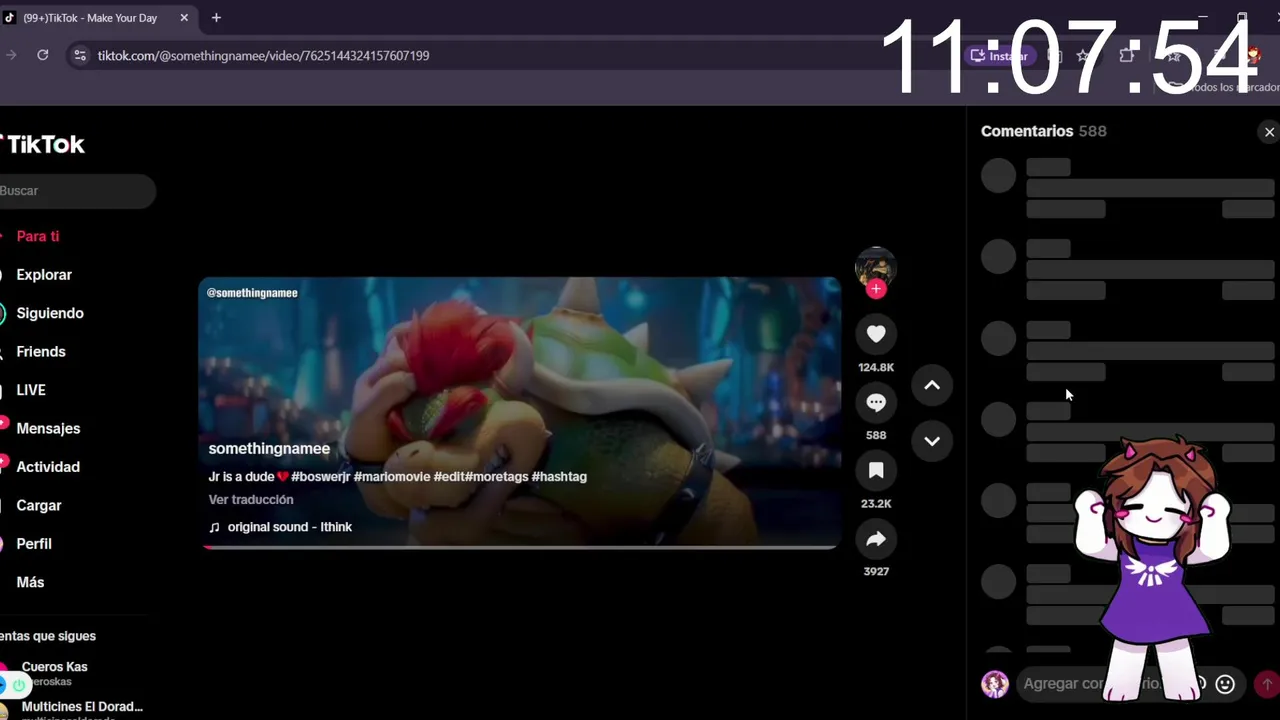Click Ver traducción under the caption
This screenshot has height=720, width=1280.
[x=251, y=500]
